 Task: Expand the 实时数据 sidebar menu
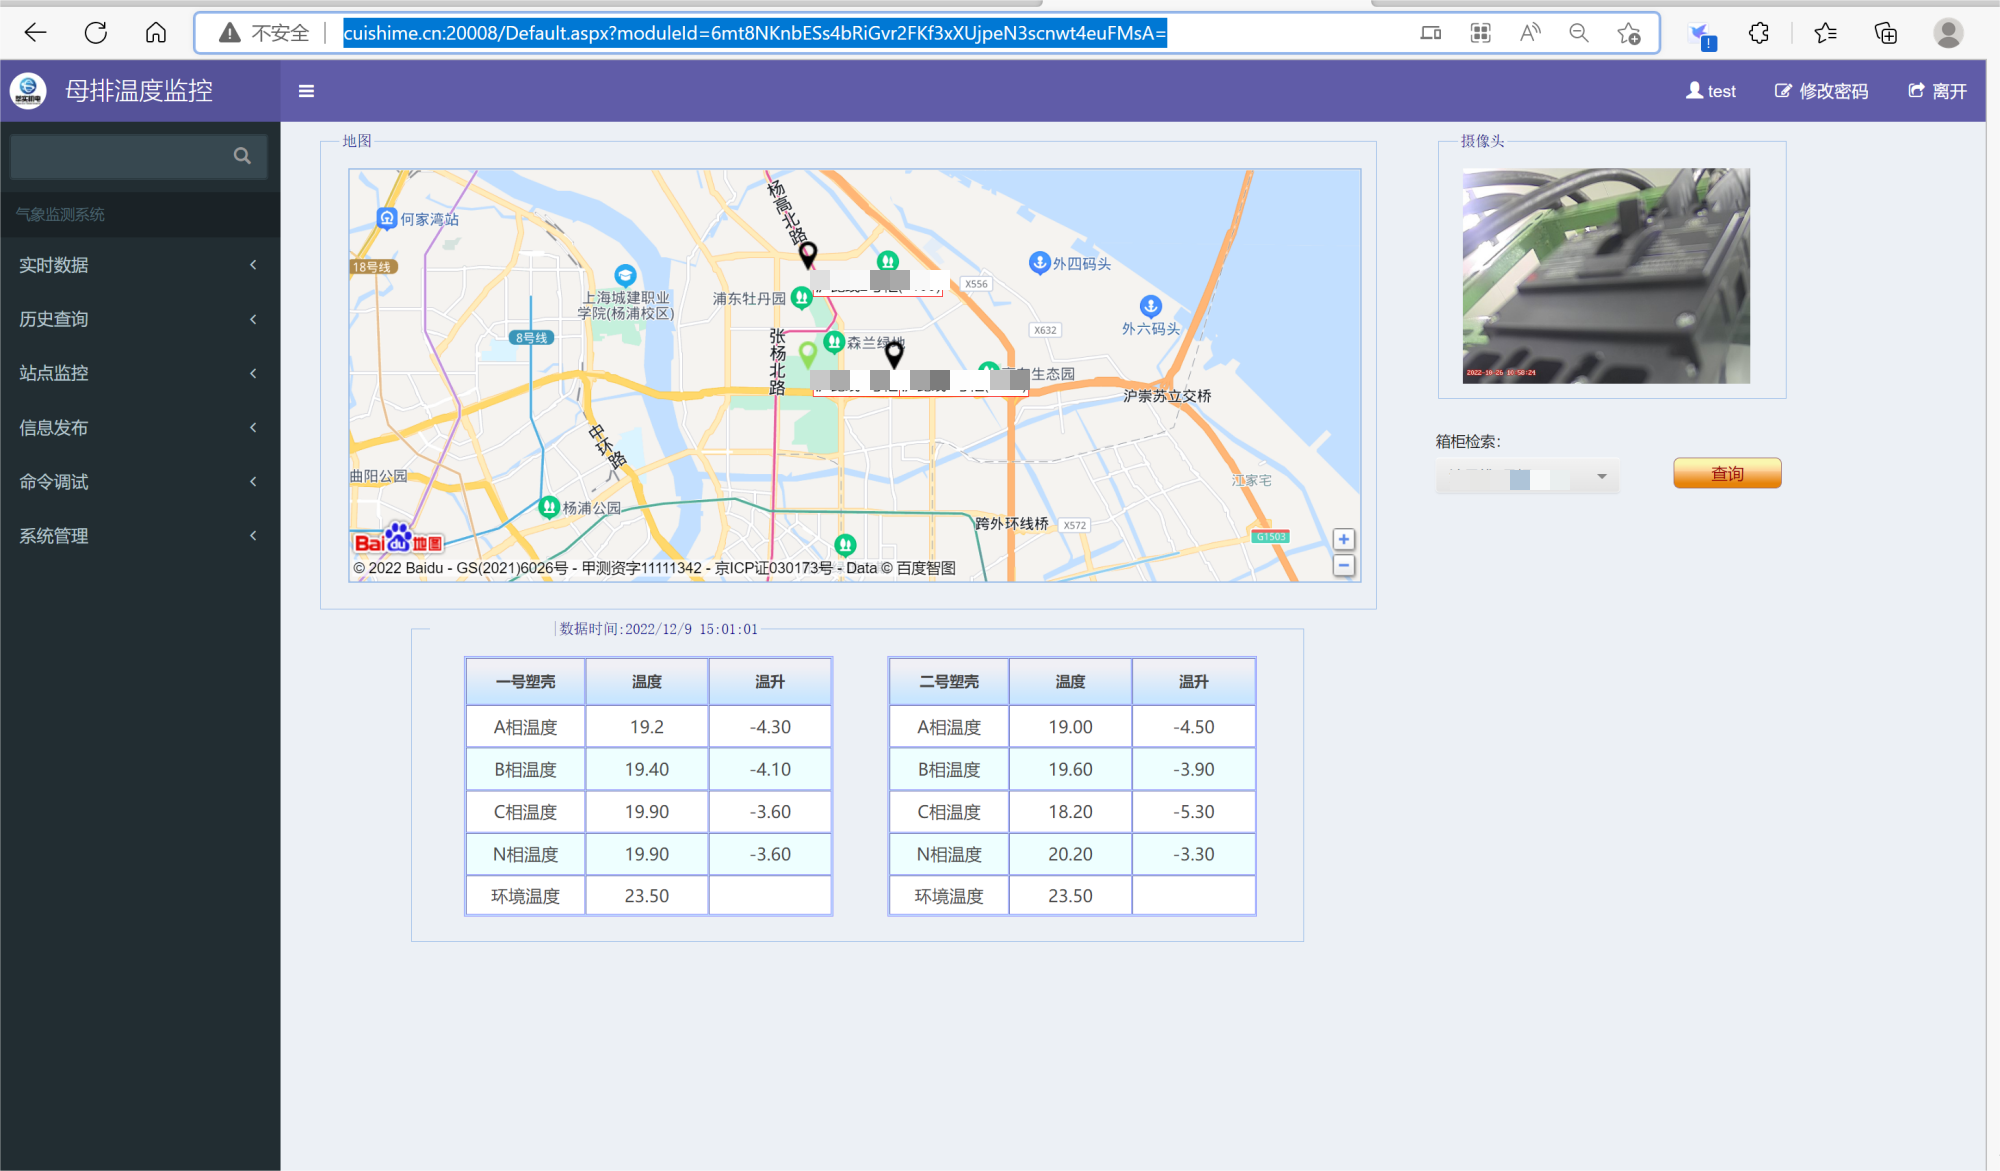[x=139, y=265]
